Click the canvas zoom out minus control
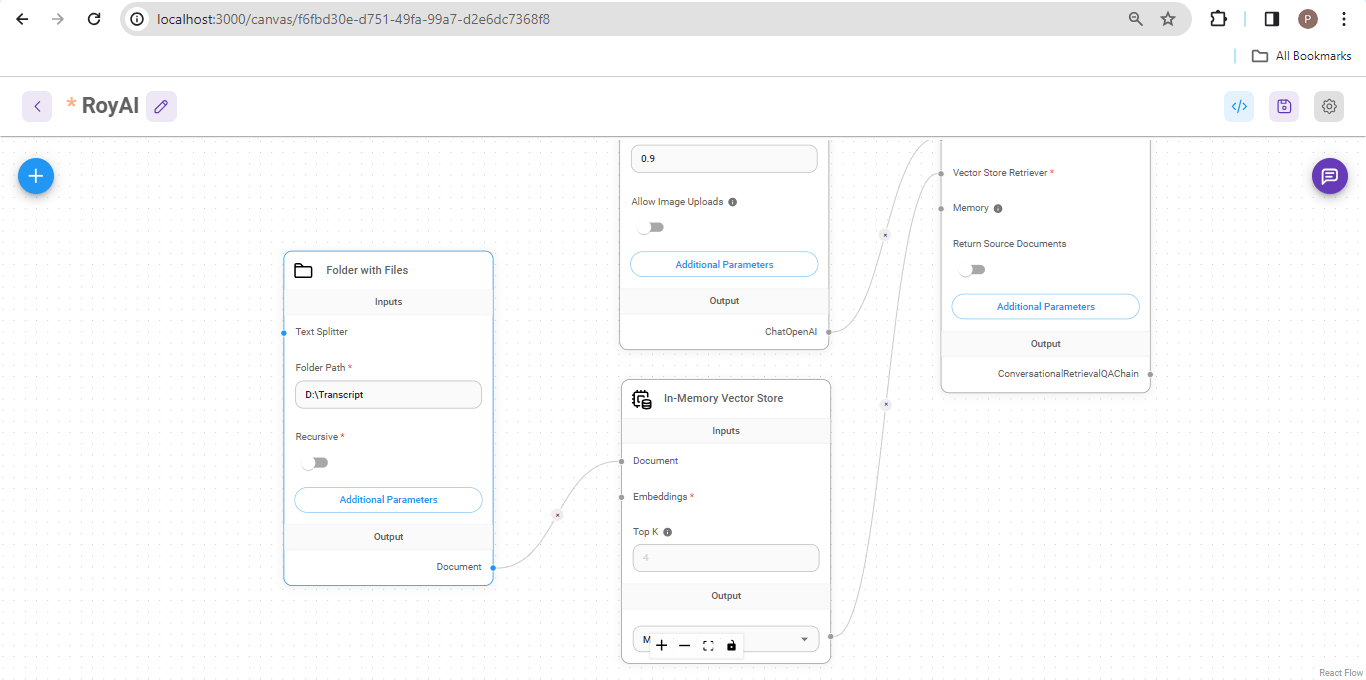1366x680 pixels. click(684, 646)
